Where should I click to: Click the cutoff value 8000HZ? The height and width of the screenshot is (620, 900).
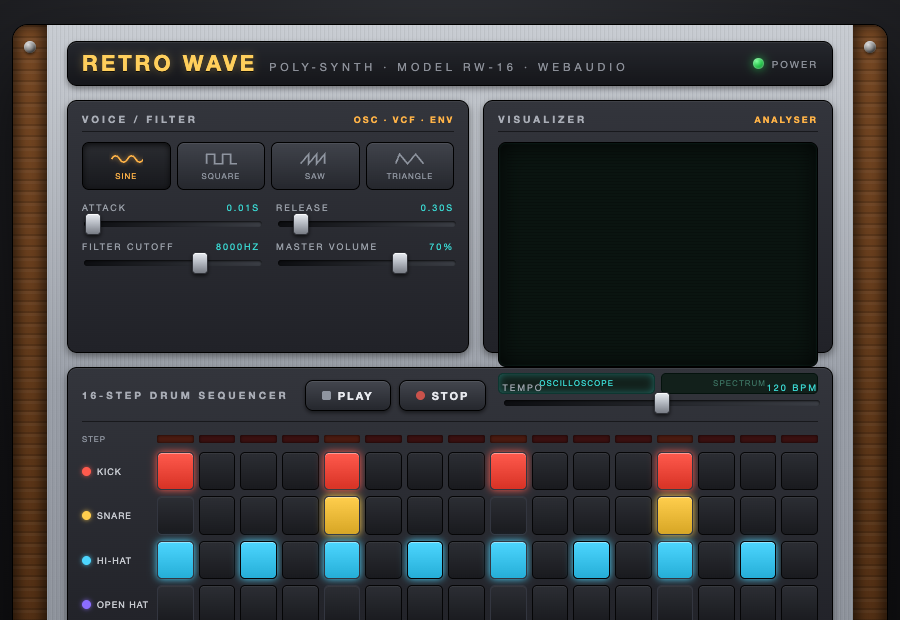pyautogui.click(x=238, y=247)
